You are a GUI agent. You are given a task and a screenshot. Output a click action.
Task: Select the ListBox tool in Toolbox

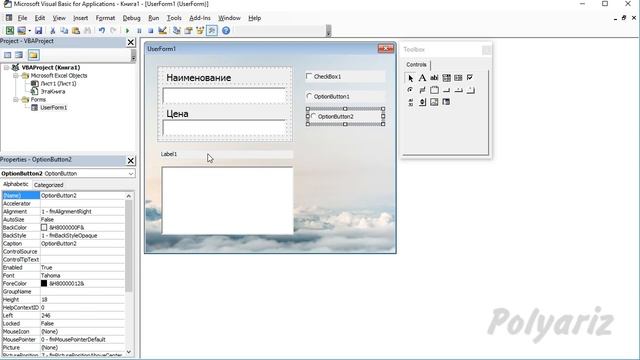[458, 78]
